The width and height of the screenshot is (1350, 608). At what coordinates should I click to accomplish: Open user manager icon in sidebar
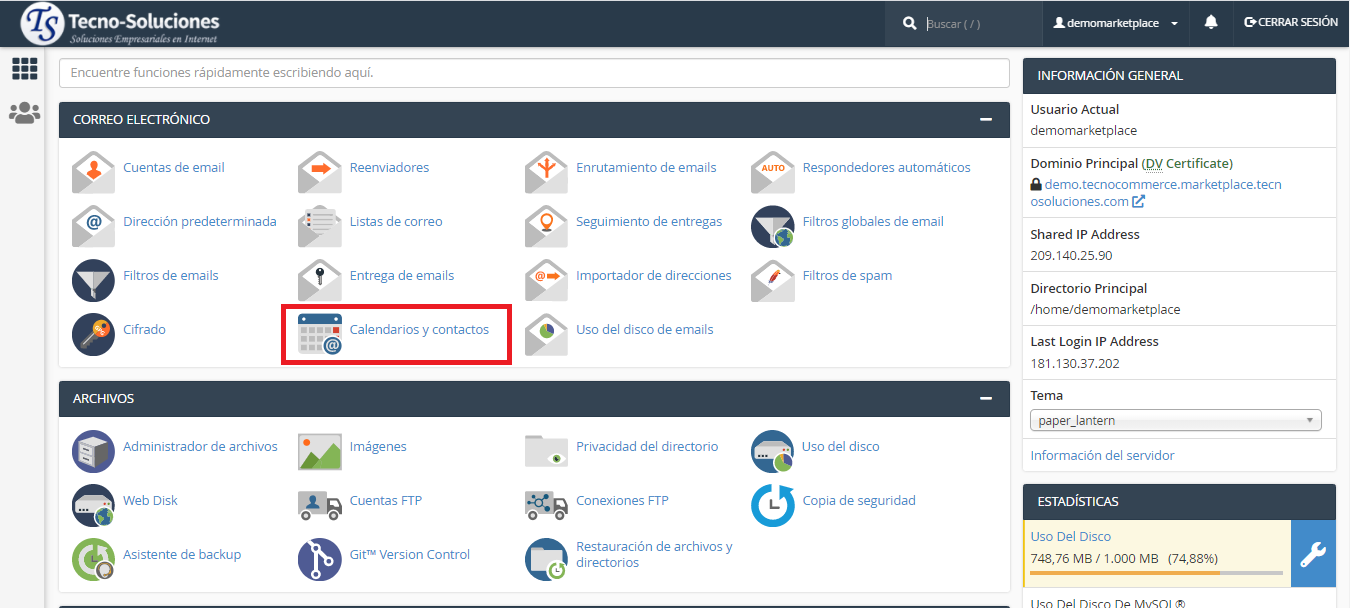pyautogui.click(x=24, y=113)
